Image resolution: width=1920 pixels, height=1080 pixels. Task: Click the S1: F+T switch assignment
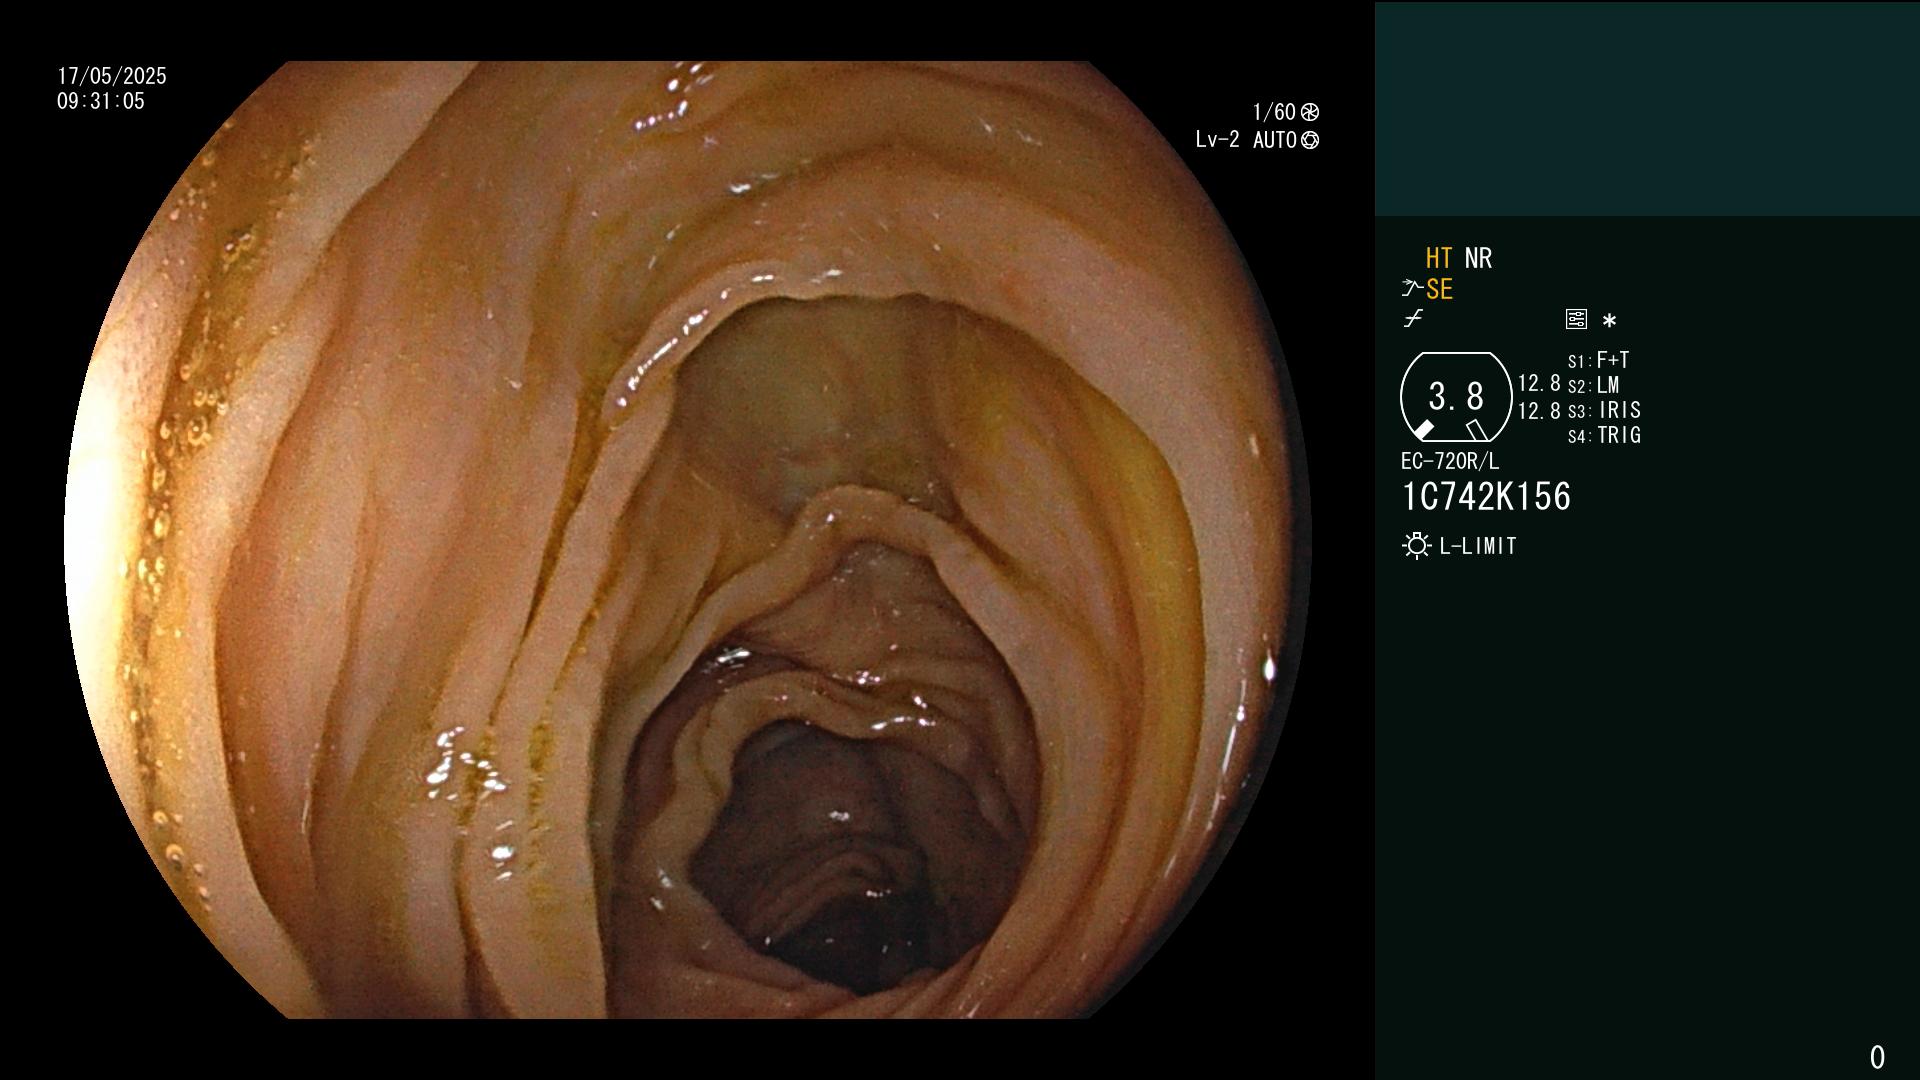[1599, 360]
